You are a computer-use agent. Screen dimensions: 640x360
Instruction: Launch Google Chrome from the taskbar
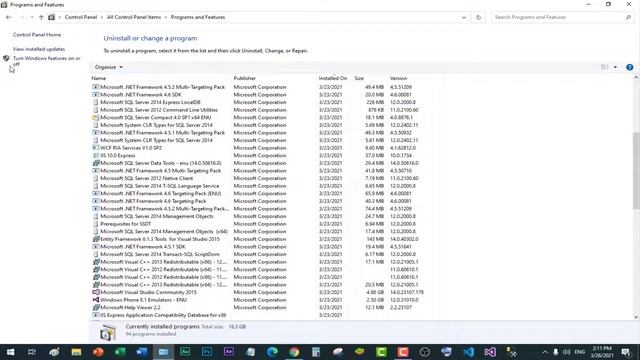tap(294, 352)
